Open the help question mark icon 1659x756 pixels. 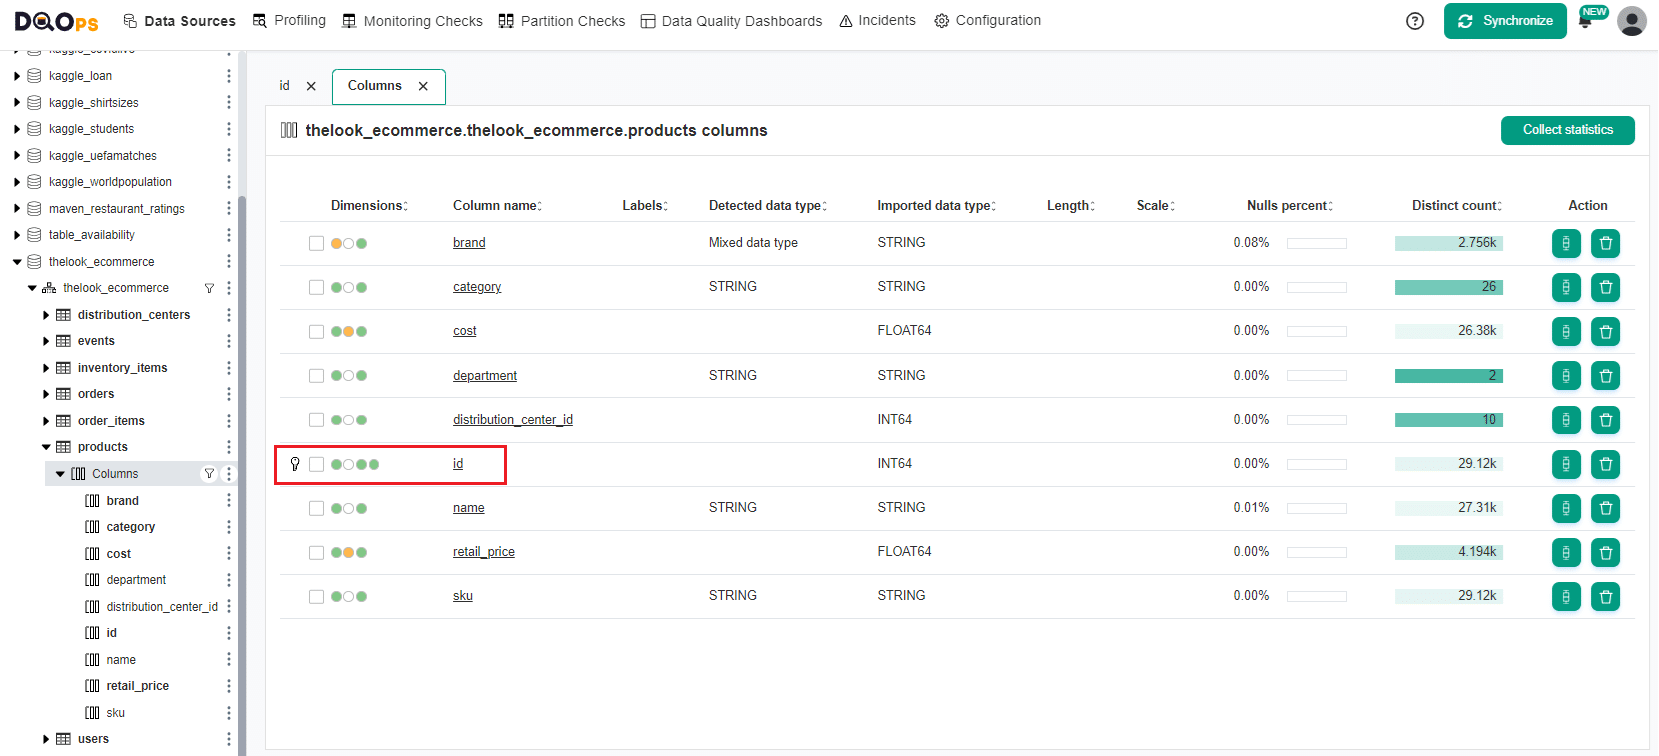pos(1415,21)
